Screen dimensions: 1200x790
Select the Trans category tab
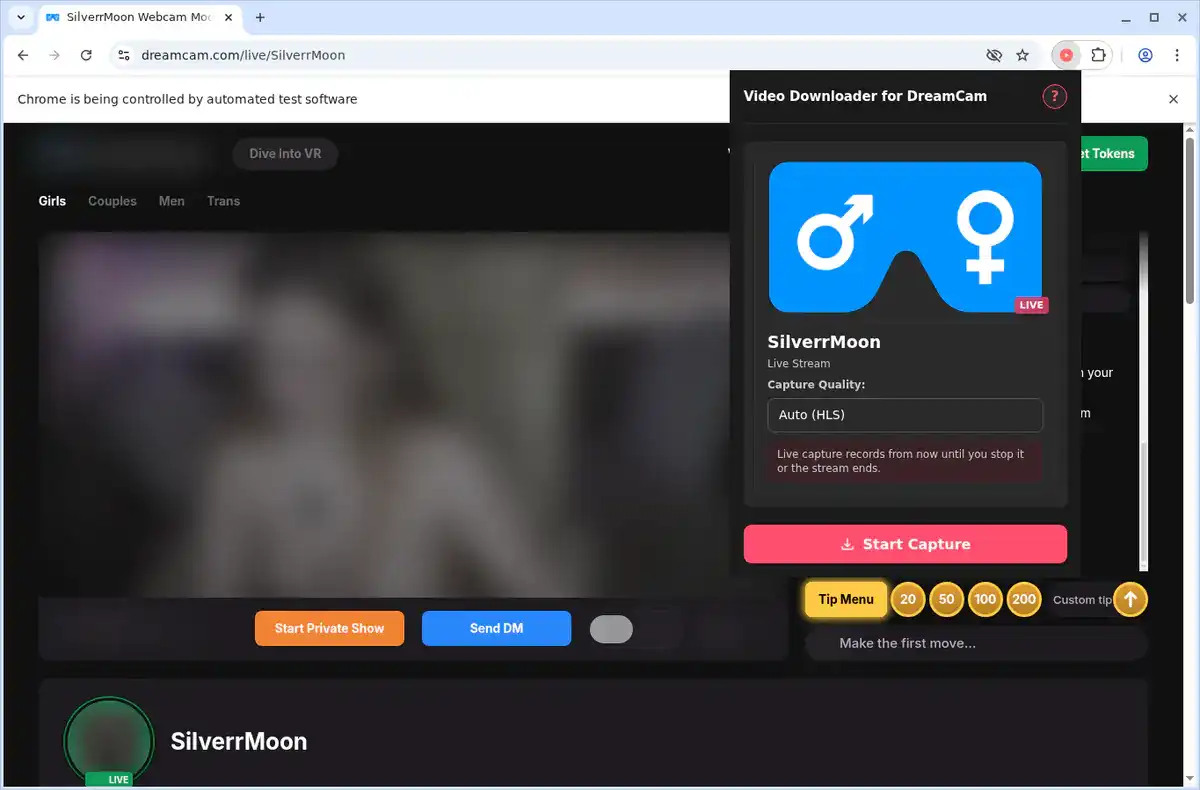pyautogui.click(x=223, y=201)
